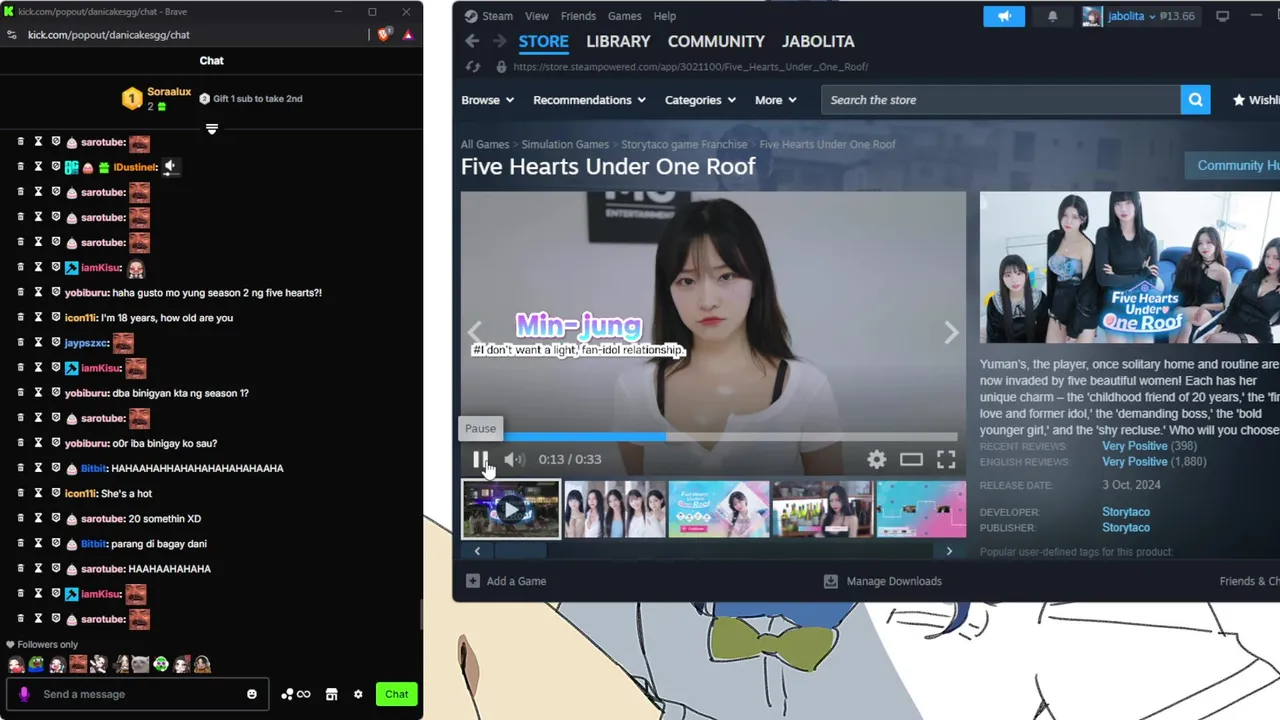Pause the Steam trailer video

pos(480,460)
